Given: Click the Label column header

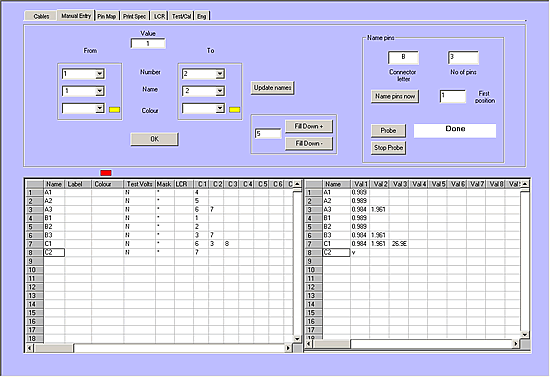Looking at the screenshot, I should point(78,184).
